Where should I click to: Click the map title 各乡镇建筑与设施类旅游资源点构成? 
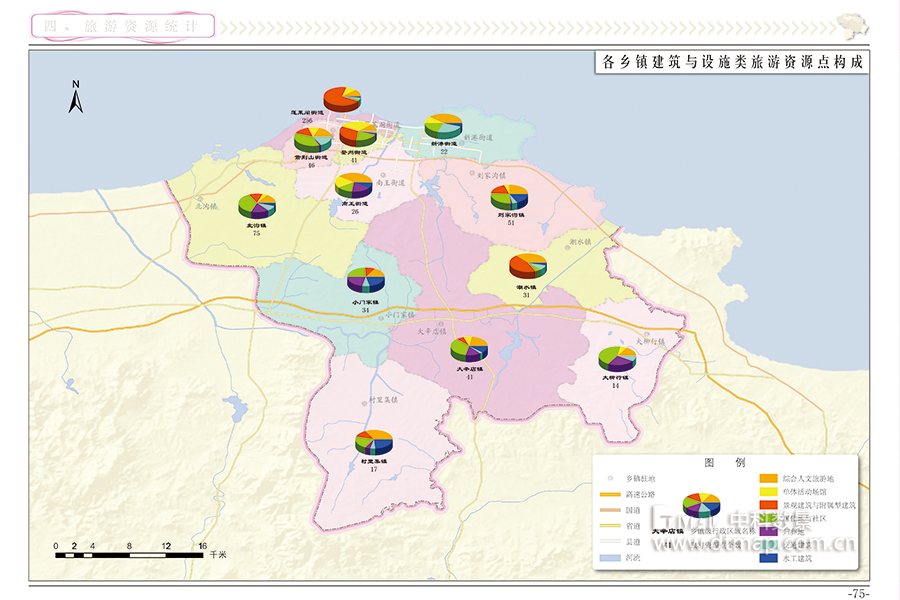click(x=728, y=62)
